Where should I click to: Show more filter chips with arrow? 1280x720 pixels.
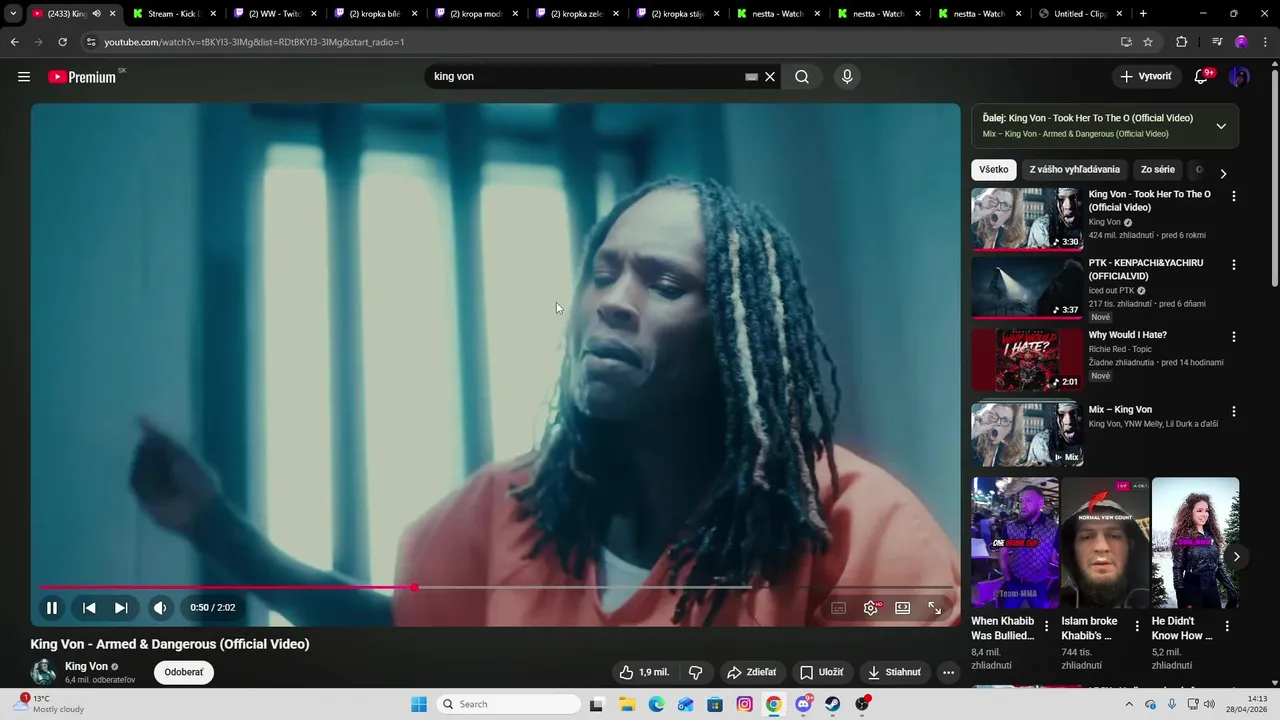tap(1223, 173)
